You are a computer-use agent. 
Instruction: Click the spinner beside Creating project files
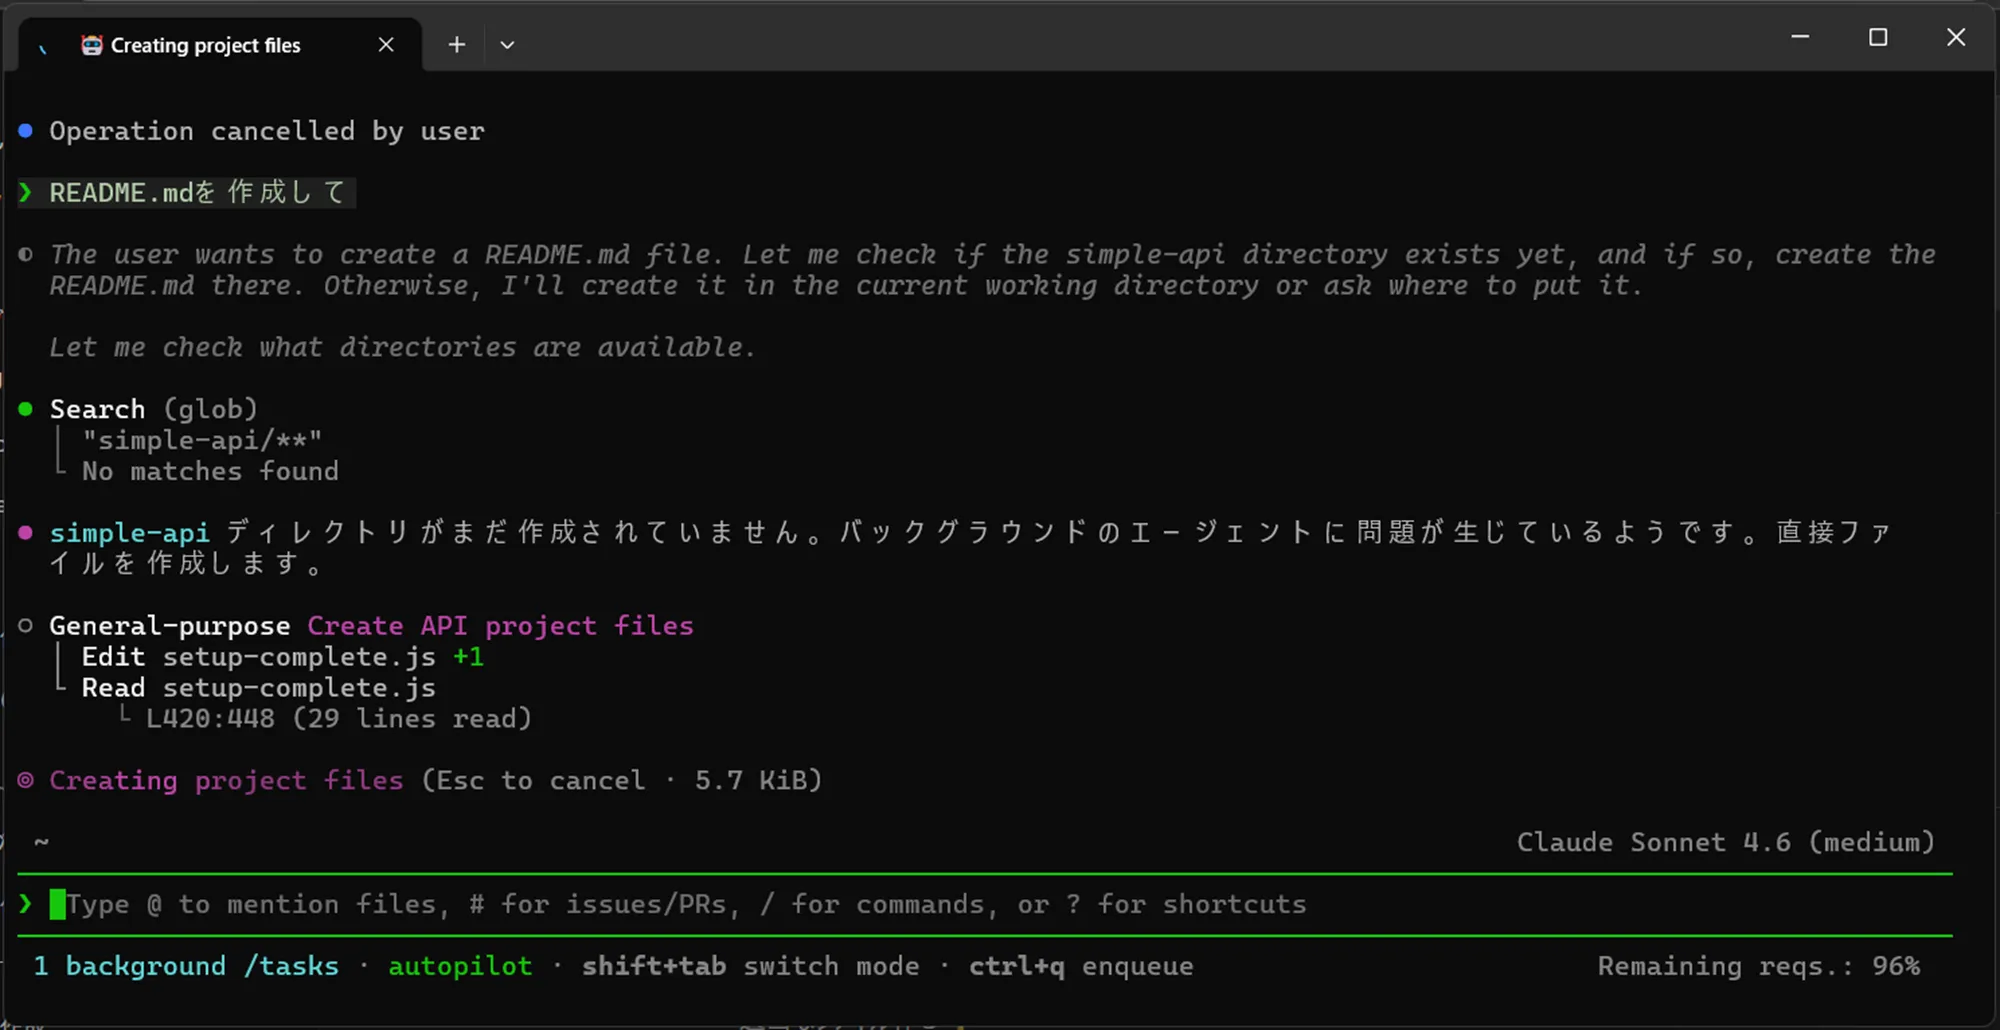(26, 780)
